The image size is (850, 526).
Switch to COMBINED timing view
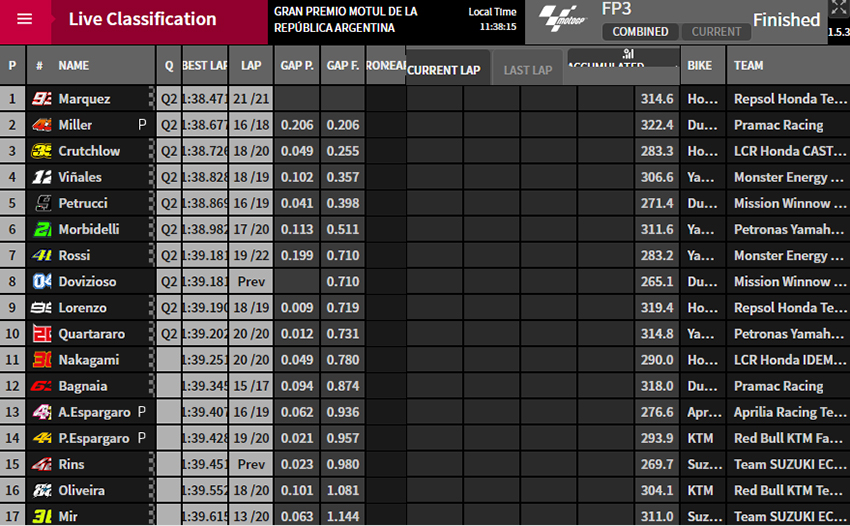[640, 32]
